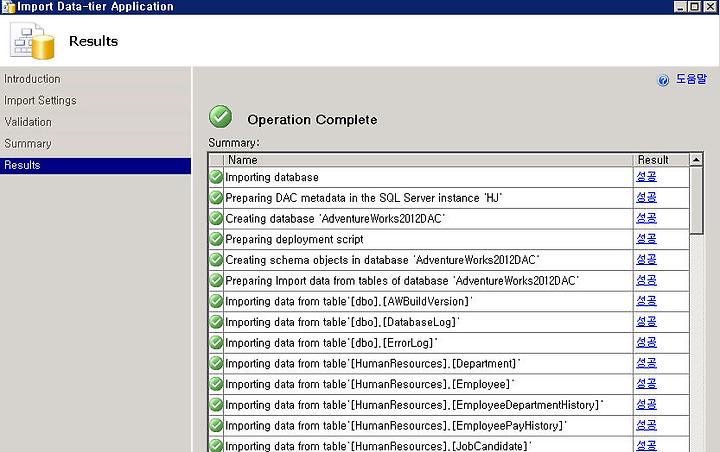720x452 pixels.
Task: Click the title bar application icon
Action: point(8,7)
